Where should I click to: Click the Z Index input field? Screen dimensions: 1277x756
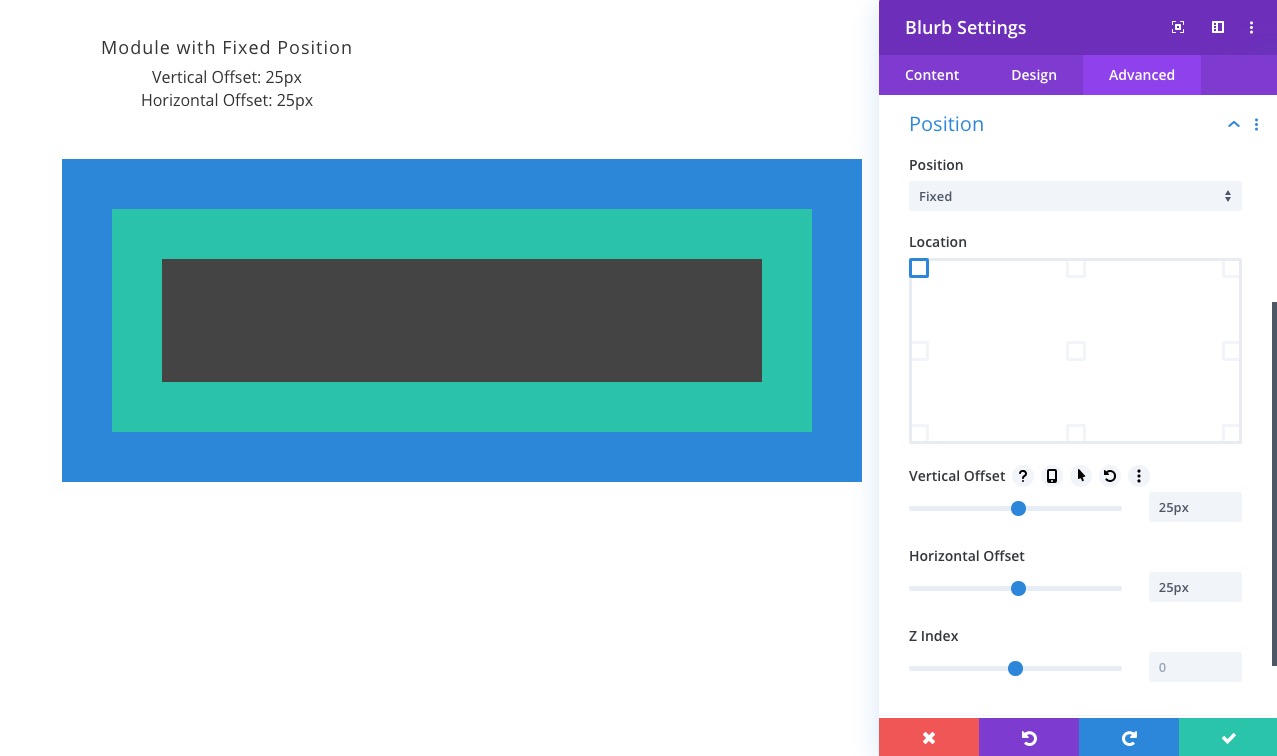tap(1195, 667)
